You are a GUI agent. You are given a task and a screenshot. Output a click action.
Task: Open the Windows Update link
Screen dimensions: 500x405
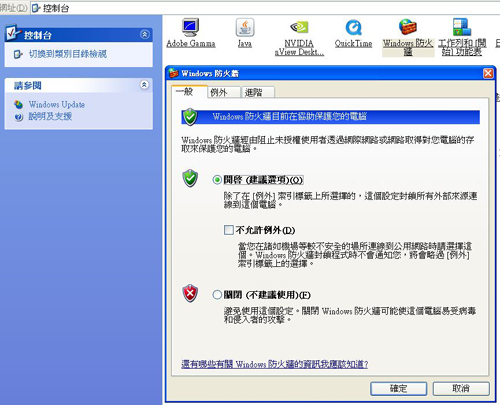coord(57,105)
